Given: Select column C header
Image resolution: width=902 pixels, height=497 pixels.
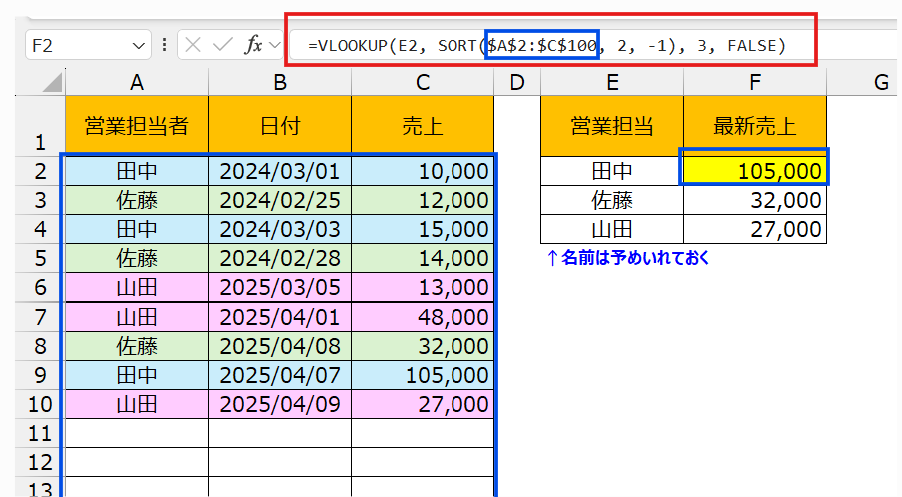Looking at the screenshot, I should coord(423,82).
